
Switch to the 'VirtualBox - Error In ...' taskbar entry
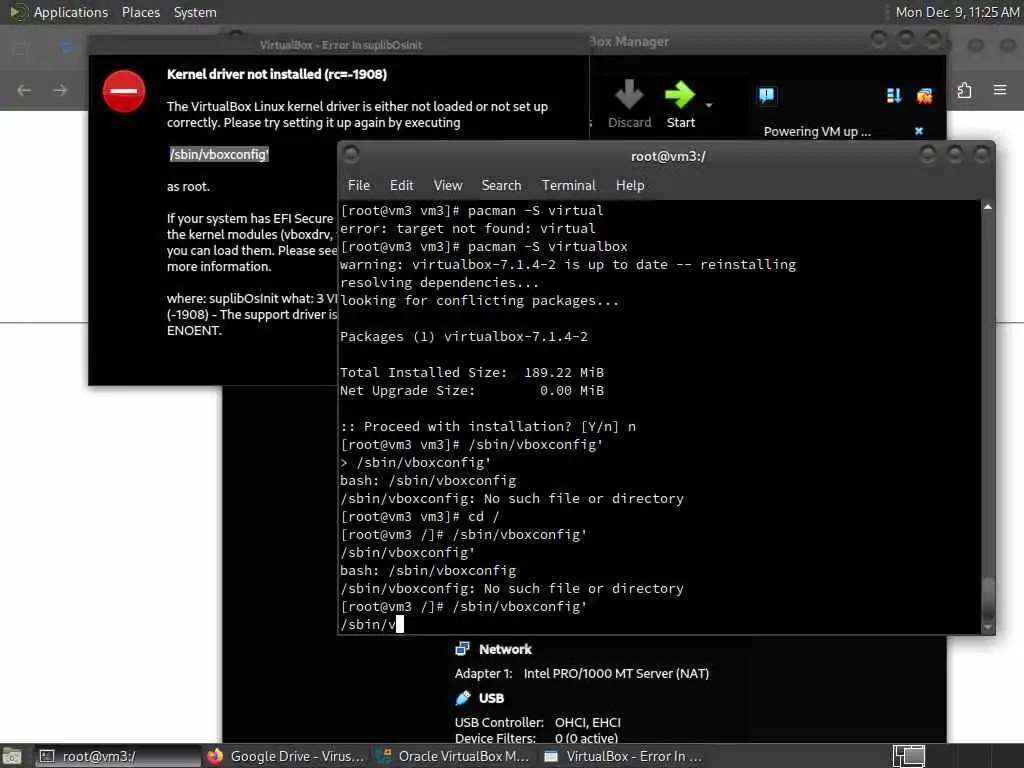(x=624, y=756)
